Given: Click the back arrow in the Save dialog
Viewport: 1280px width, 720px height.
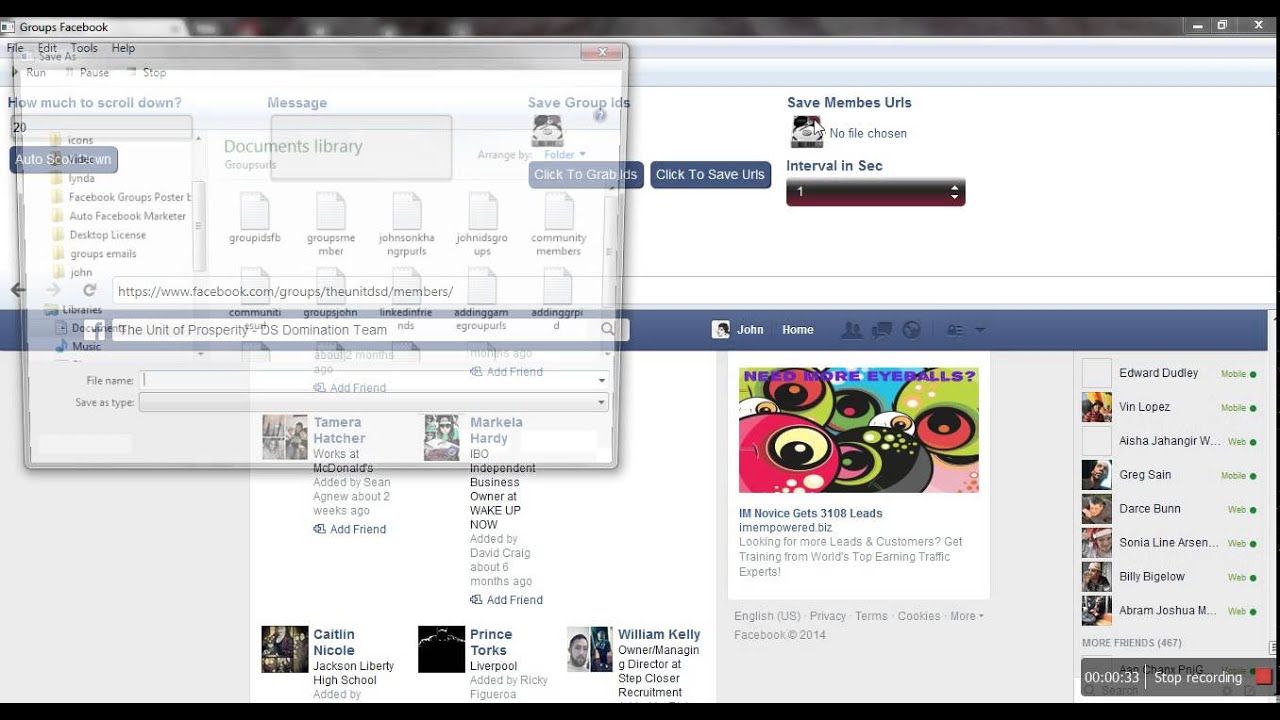Looking at the screenshot, I should pyautogui.click(x=17, y=290).
